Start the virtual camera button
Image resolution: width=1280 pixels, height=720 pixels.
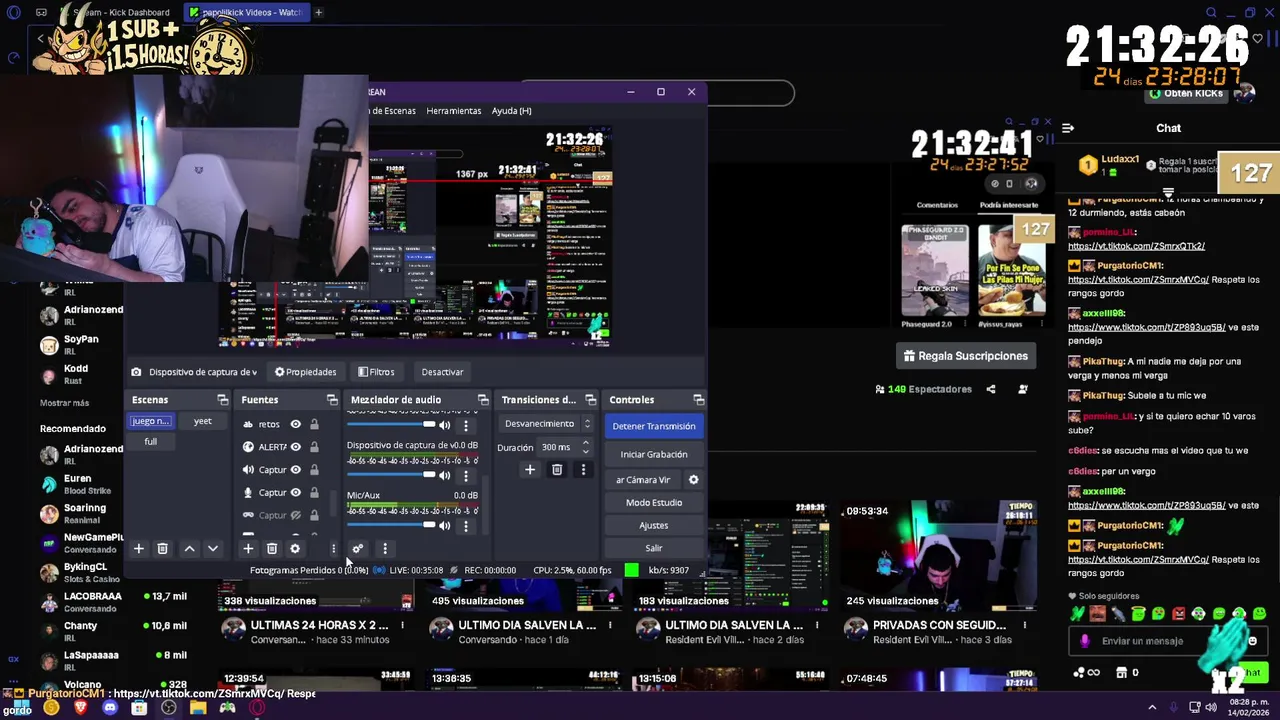(643, 480)
